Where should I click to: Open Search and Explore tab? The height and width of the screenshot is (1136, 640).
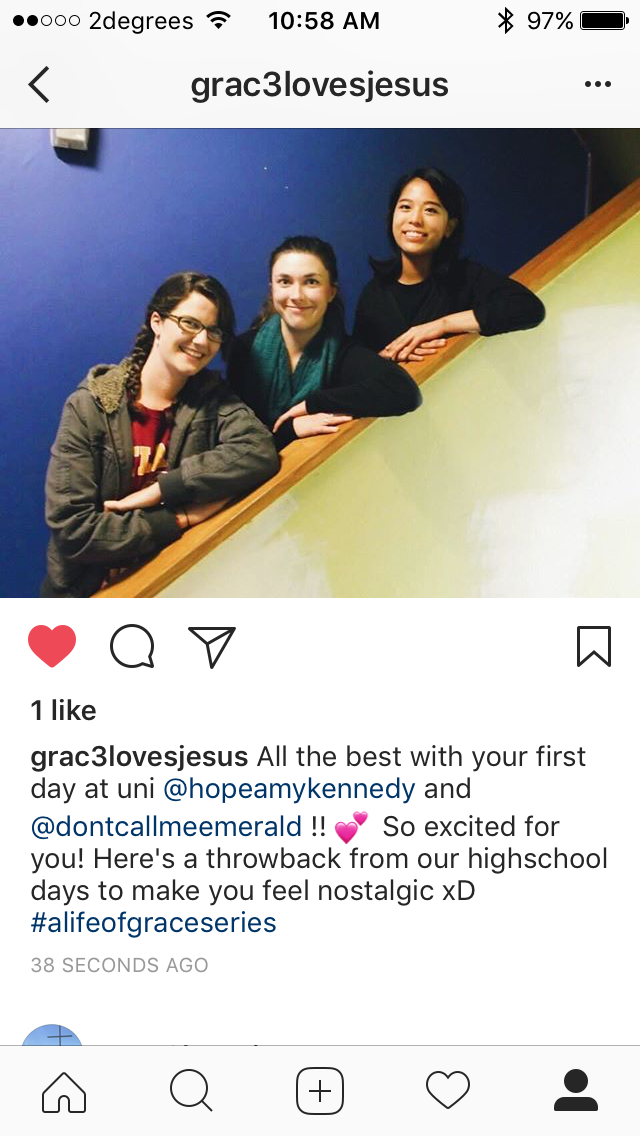[191, 1091]
